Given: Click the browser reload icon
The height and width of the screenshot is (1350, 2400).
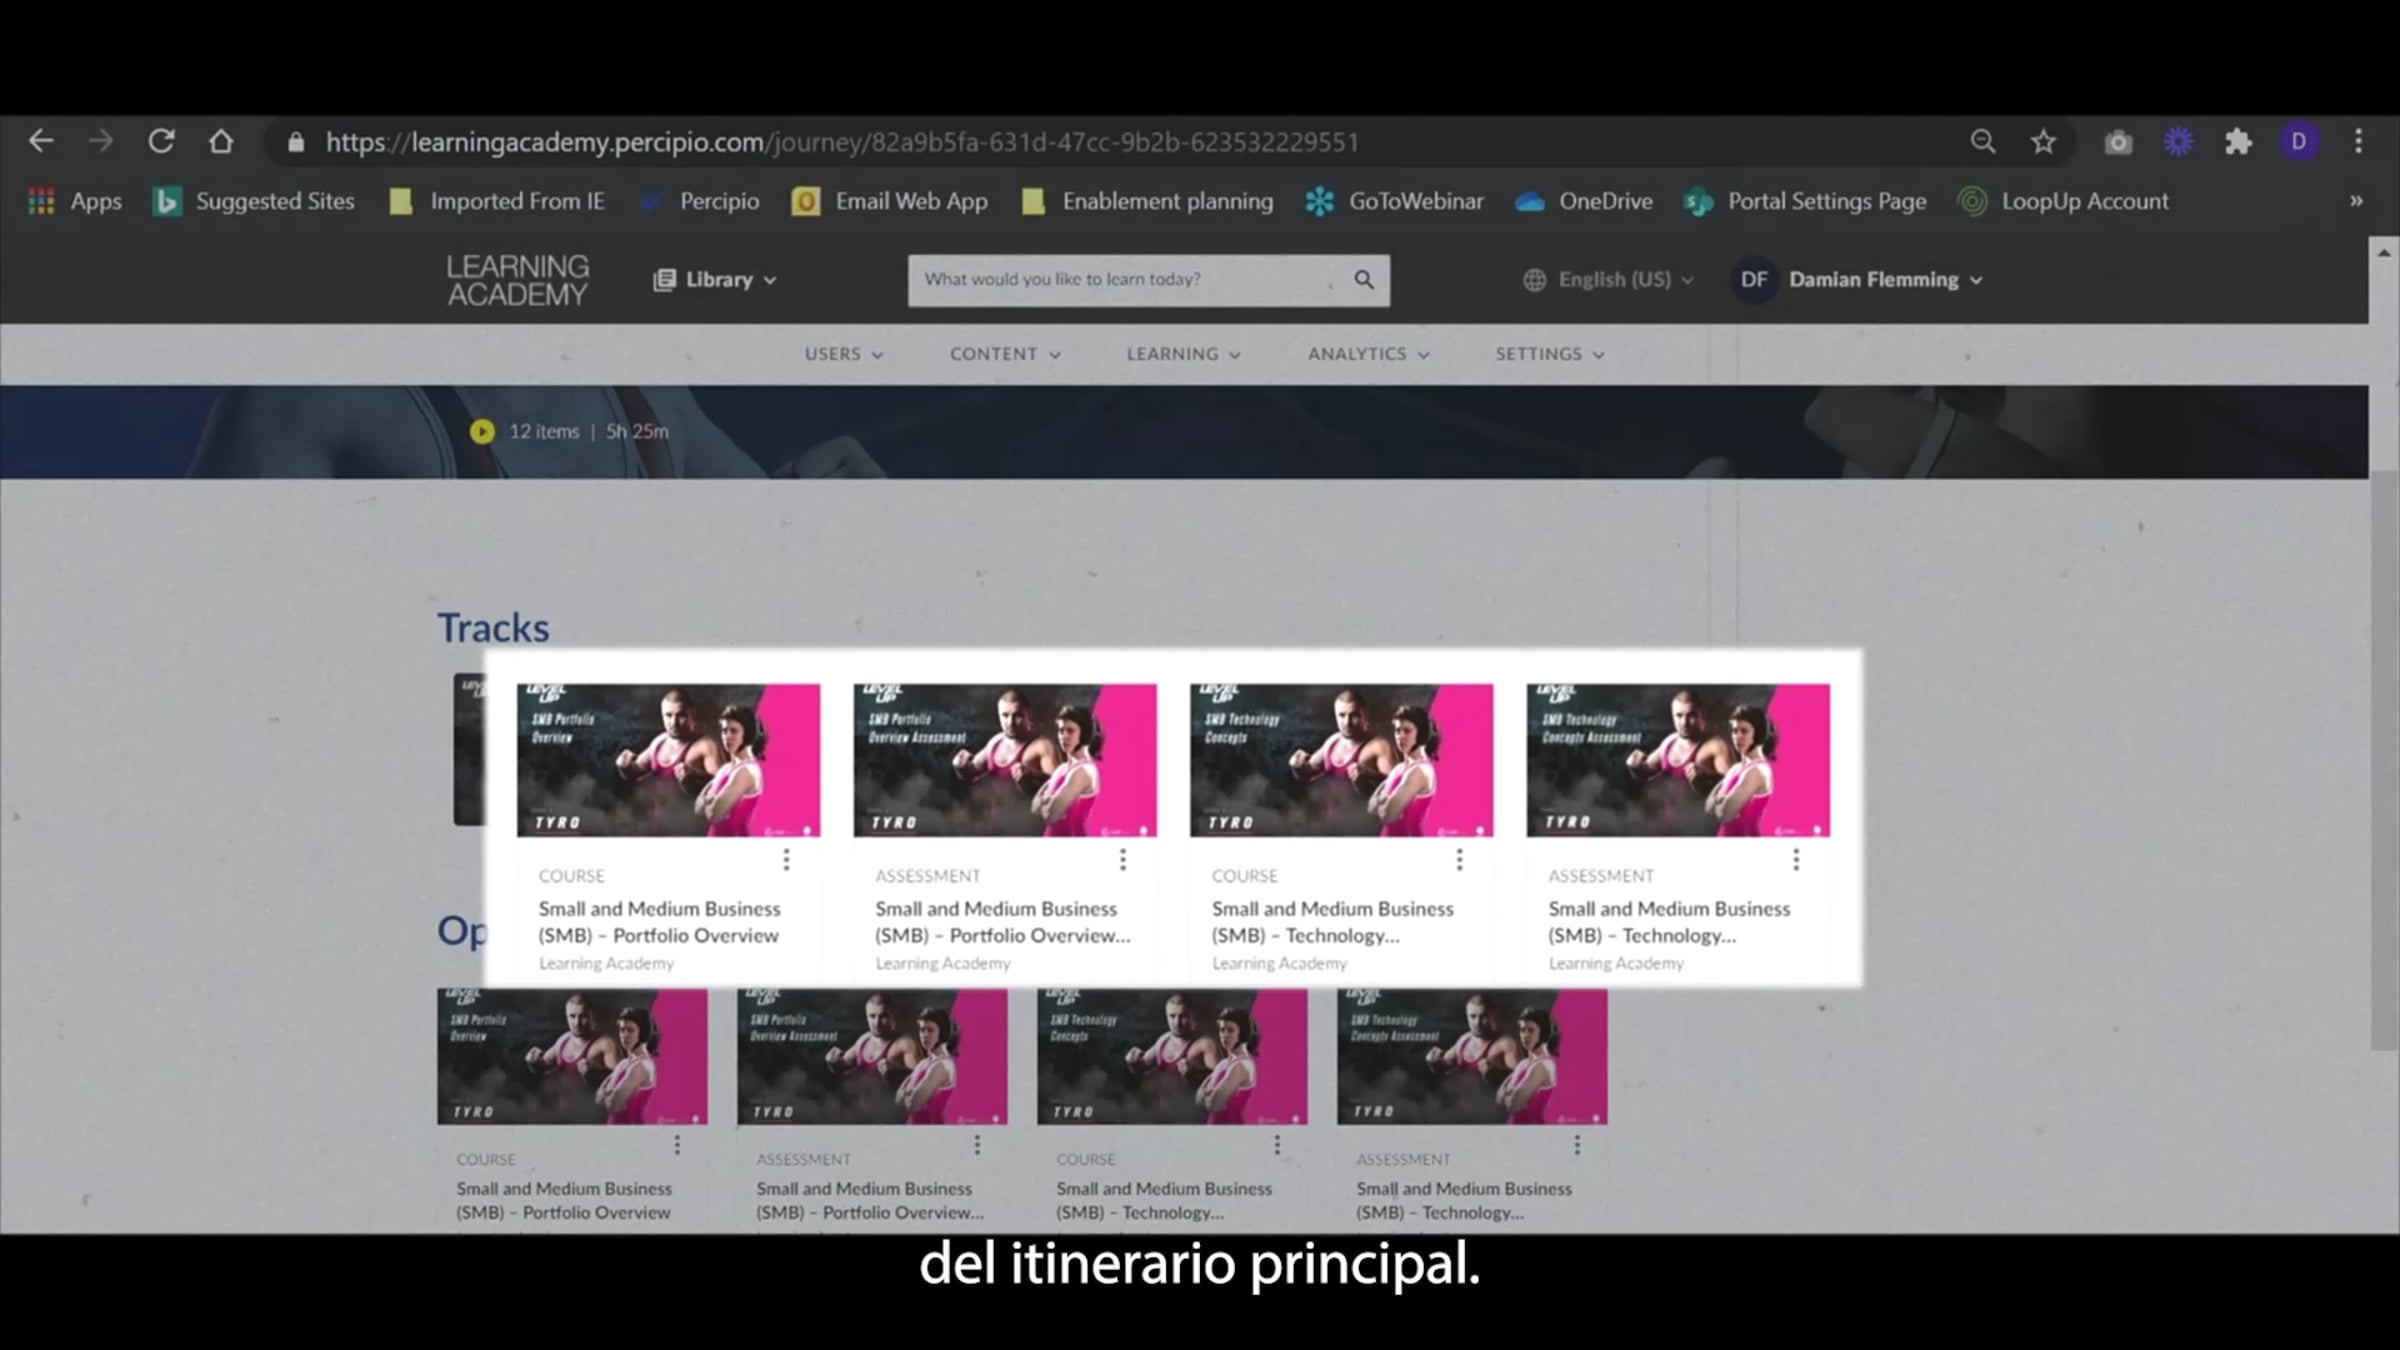Looking at the screenshot, I should point(161,142).
